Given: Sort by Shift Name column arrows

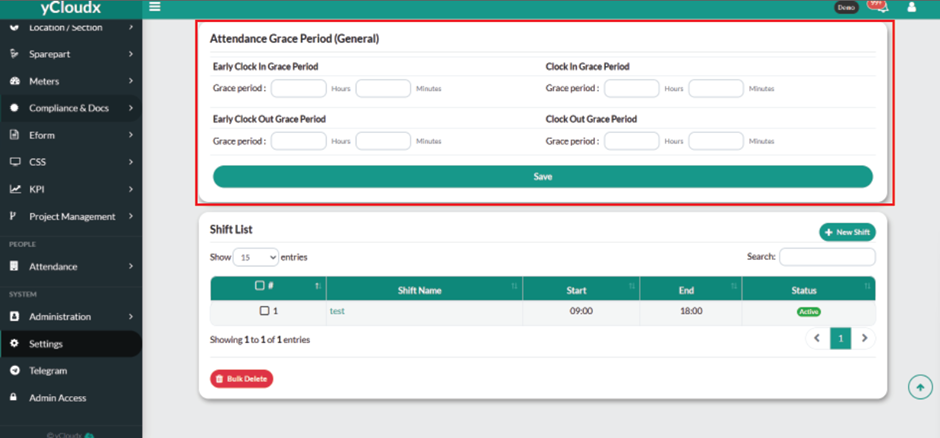Looking at the screenshot, I should [x=514, y=286].
